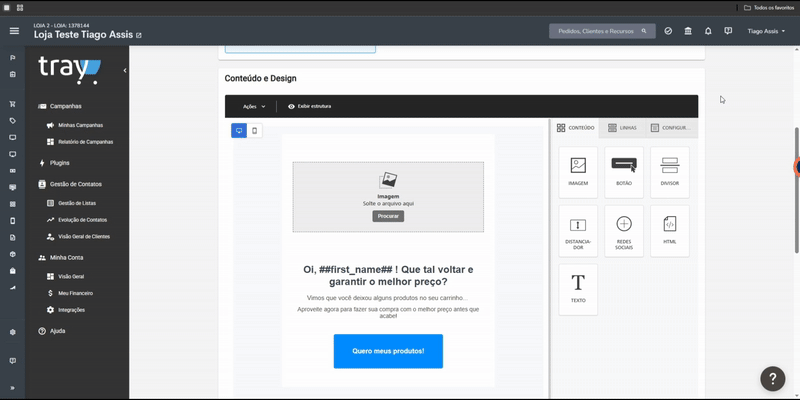Open the hamburger menu icon
Viewport: 800px width, 400px height.
tap(14, 31)
